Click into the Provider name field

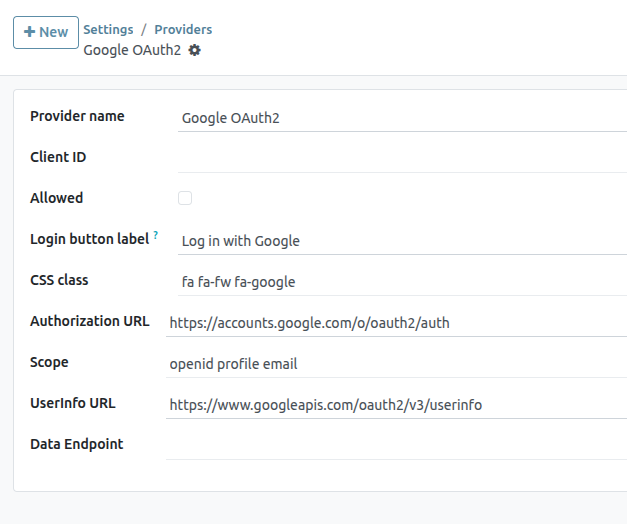pos(400,118)
